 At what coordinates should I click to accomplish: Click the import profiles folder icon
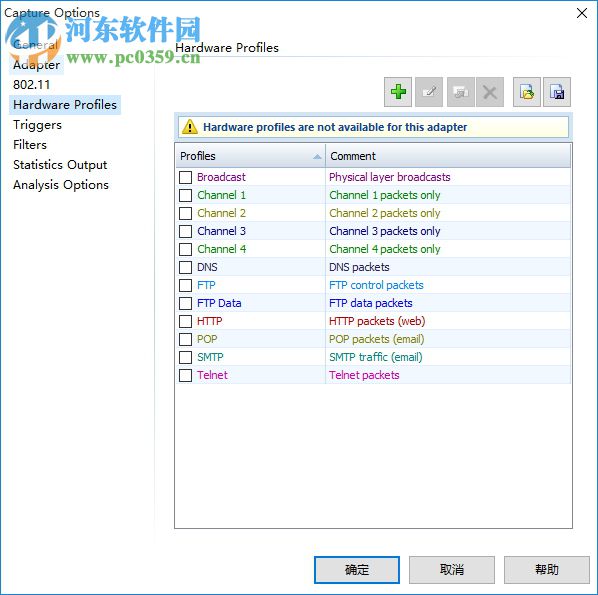[x=527, y=92]
